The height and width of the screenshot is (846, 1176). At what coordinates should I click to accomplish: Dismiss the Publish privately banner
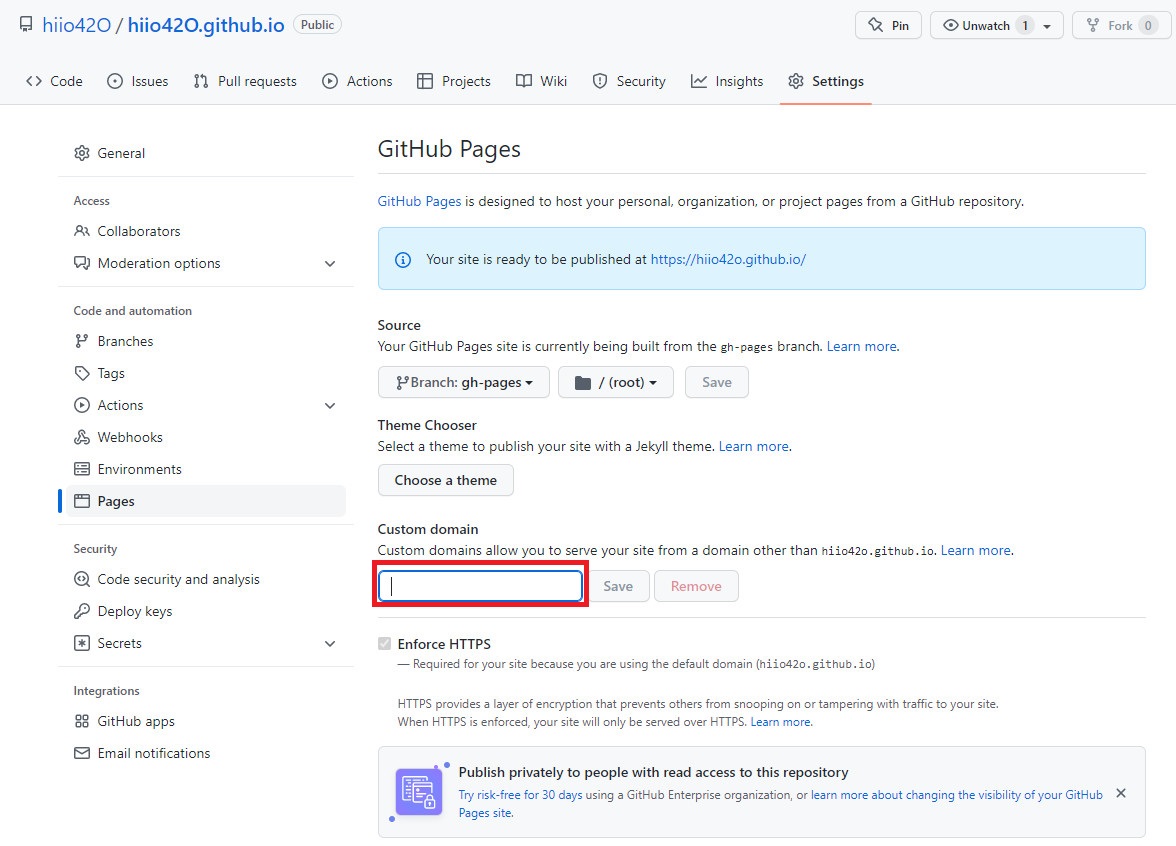[x=1120, y=794]
